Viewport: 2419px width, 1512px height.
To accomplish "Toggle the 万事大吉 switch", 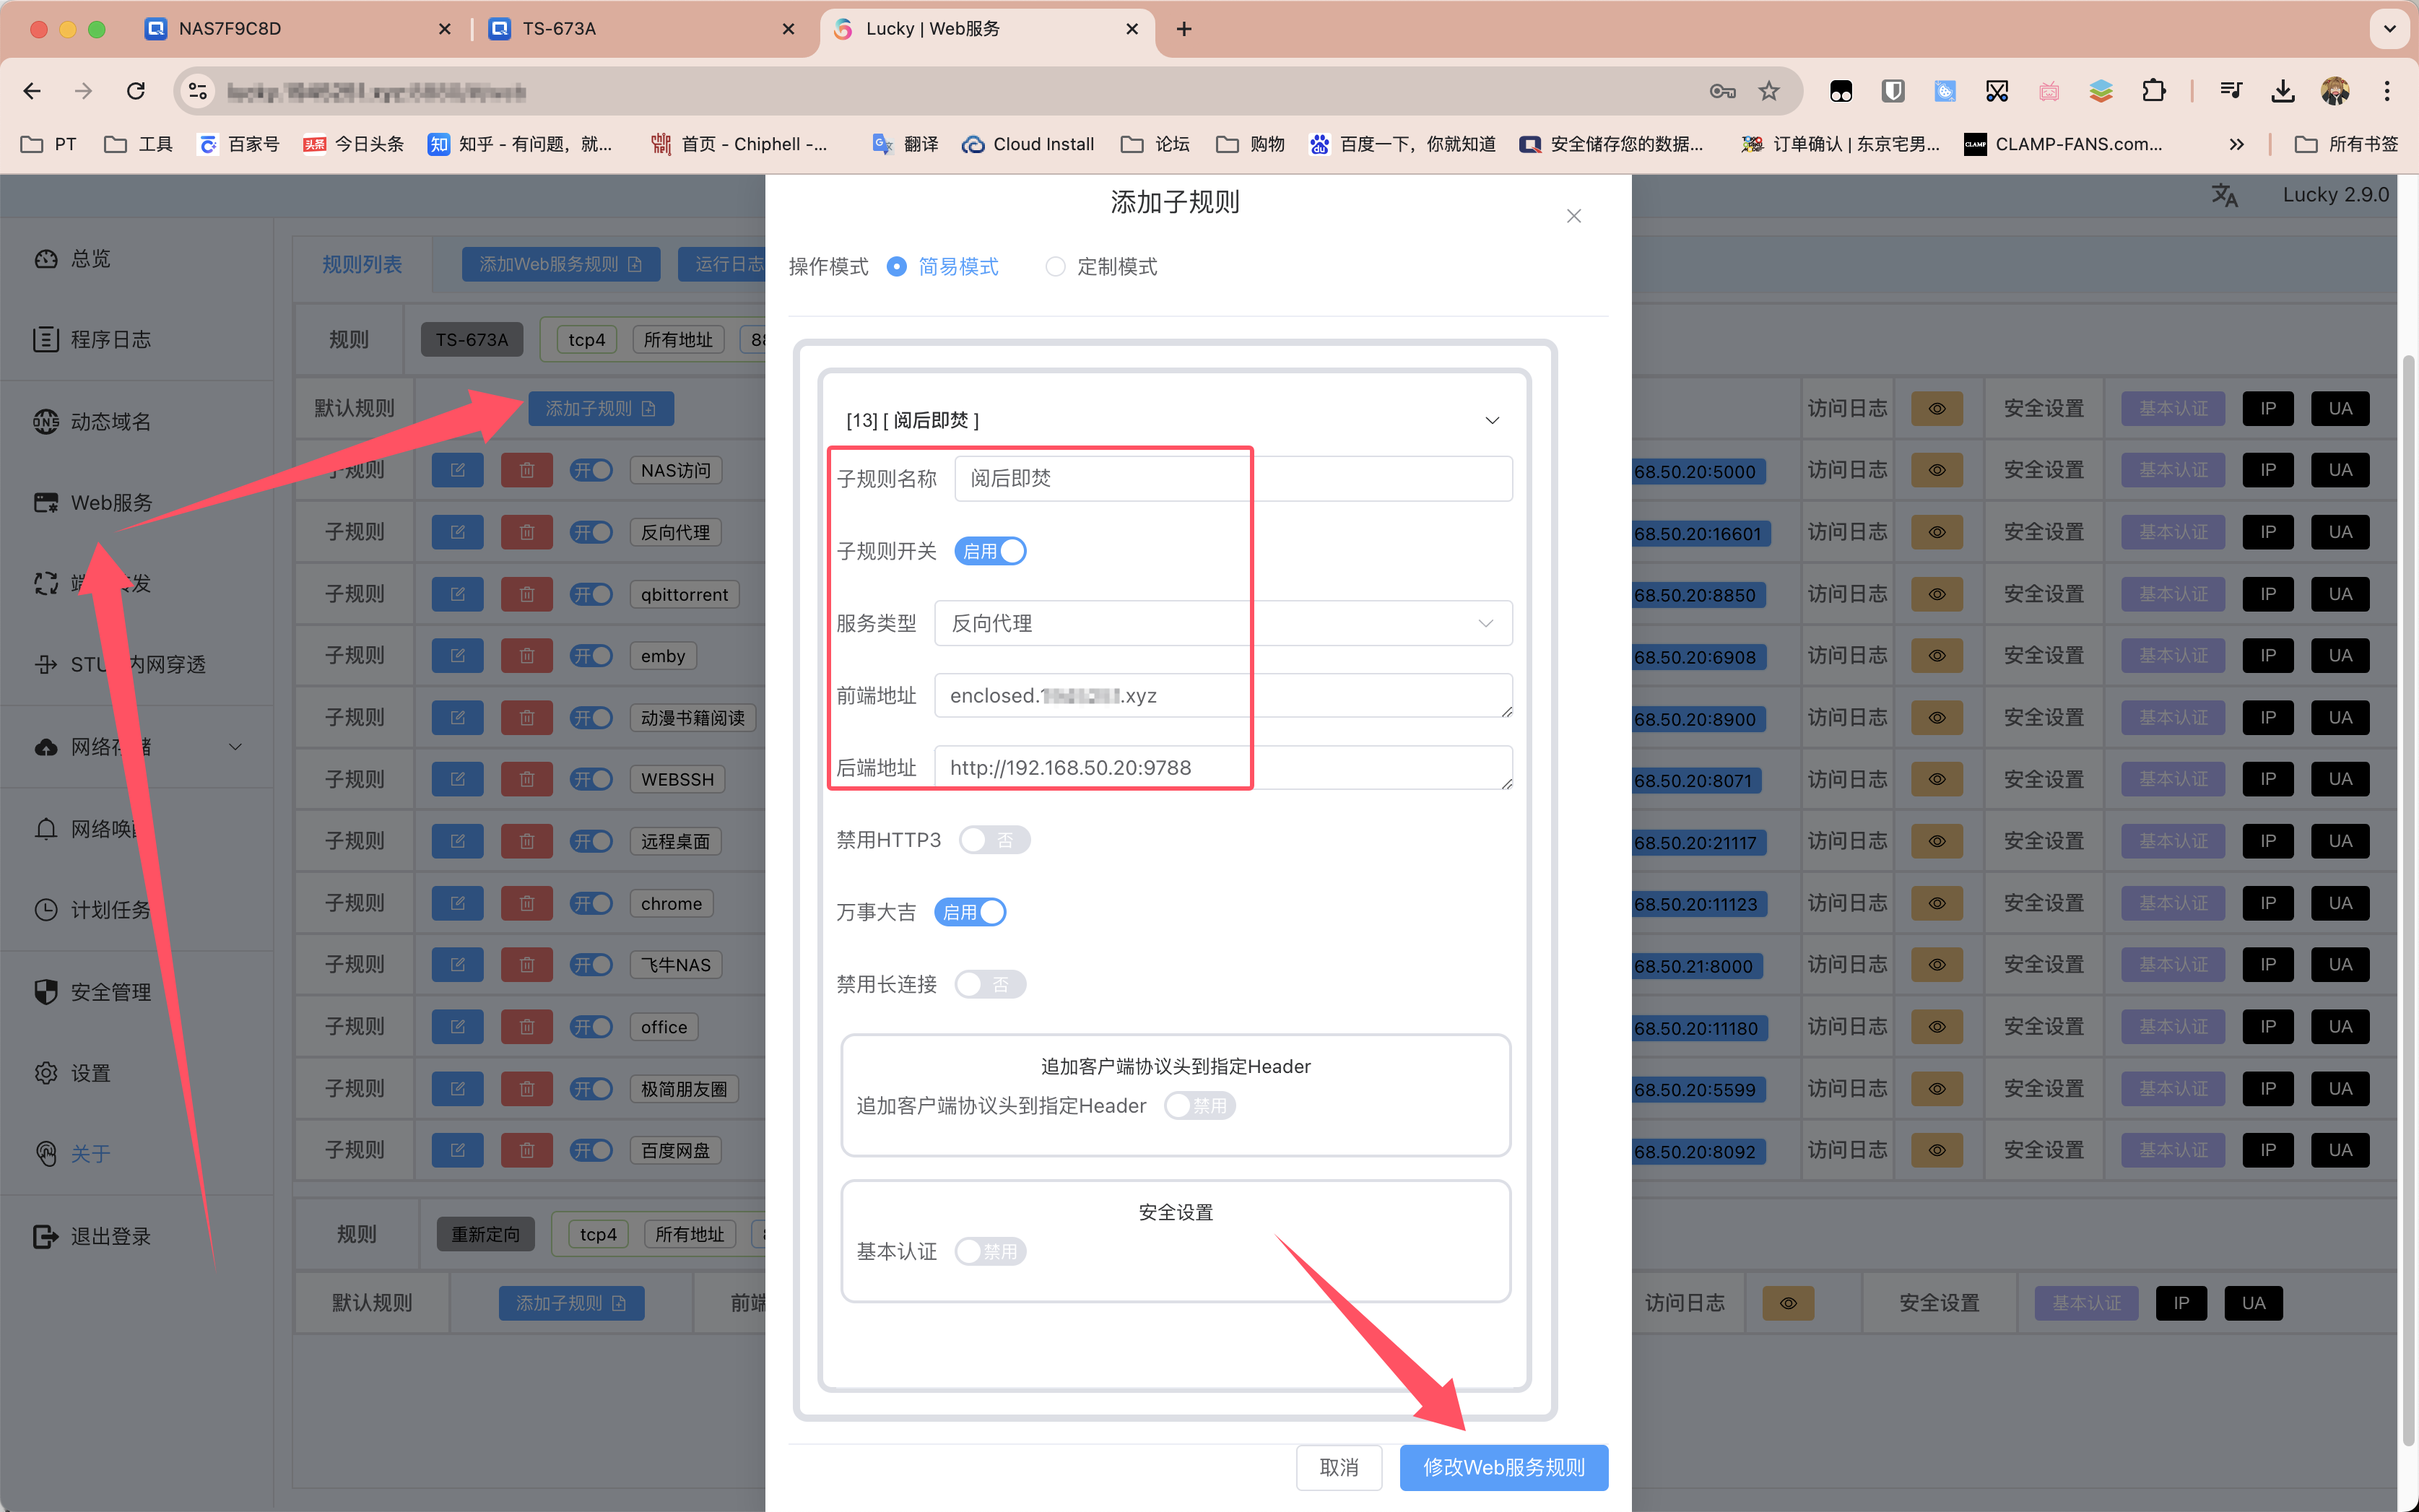I will click(x=970, y=912).
